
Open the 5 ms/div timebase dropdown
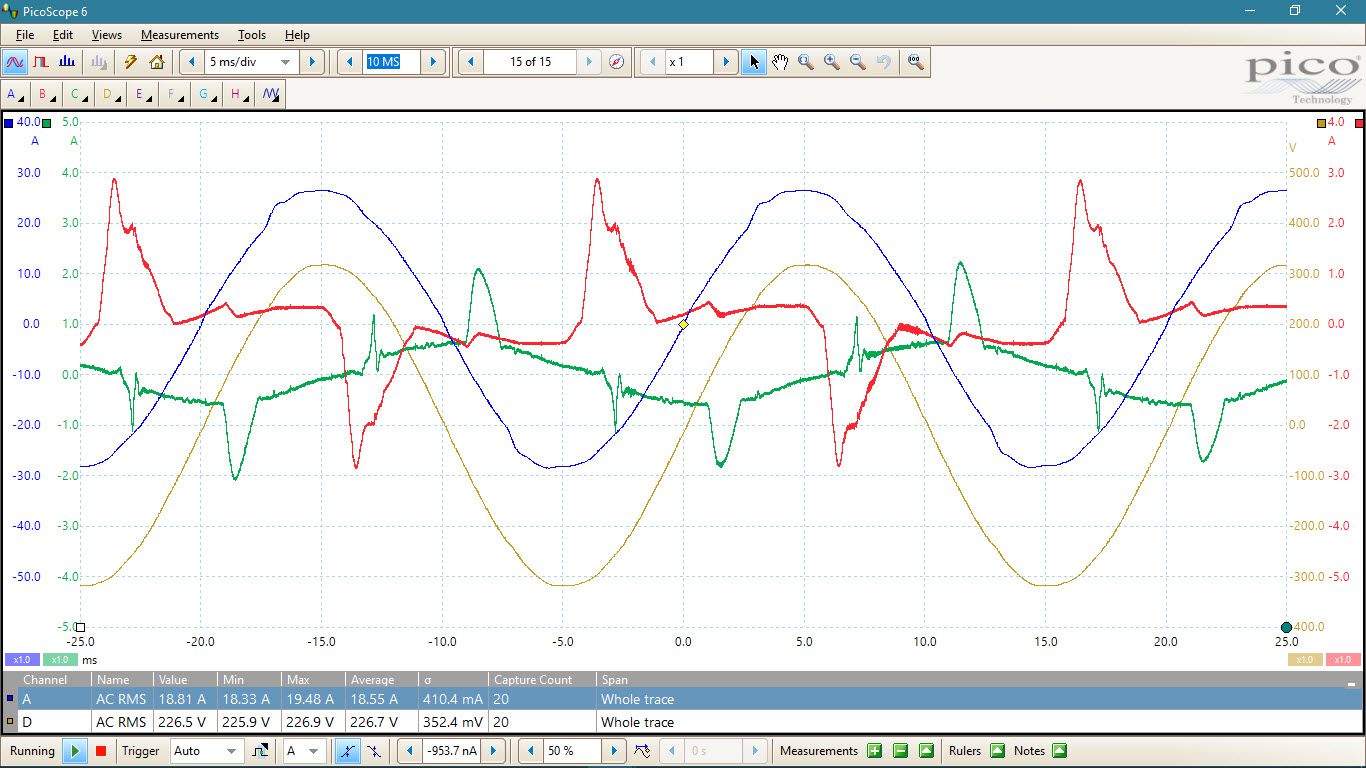pyautogui.click(x=285, y=62)
